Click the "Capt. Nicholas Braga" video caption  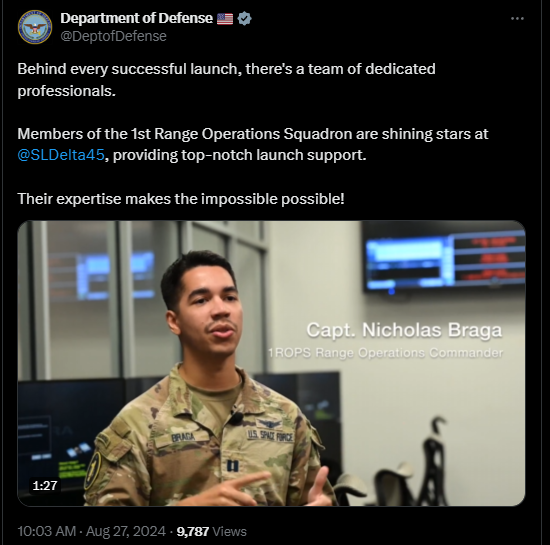tap(404, 330)
